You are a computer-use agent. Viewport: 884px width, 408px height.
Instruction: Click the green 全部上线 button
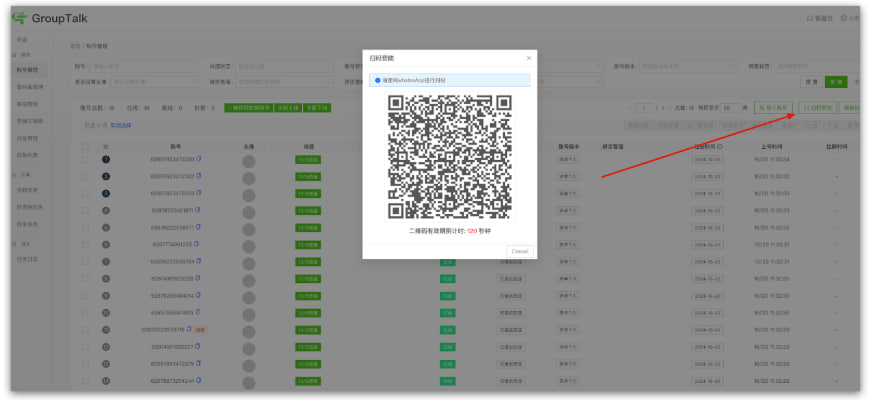pyautogui.click(x=288, y=108)
